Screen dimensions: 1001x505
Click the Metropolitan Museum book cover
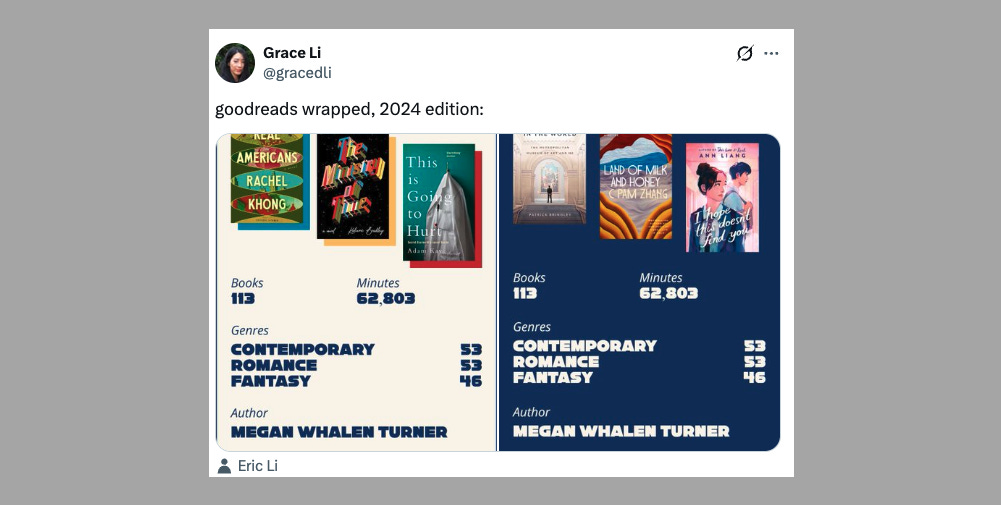(549, 179)
